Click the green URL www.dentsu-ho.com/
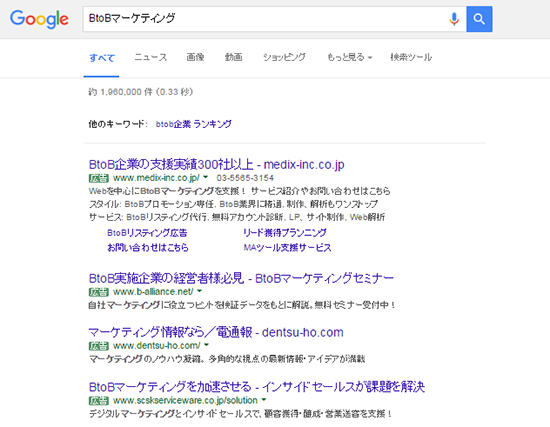The width and height of the screenshot is (550, 427). [x=157, y=346]
